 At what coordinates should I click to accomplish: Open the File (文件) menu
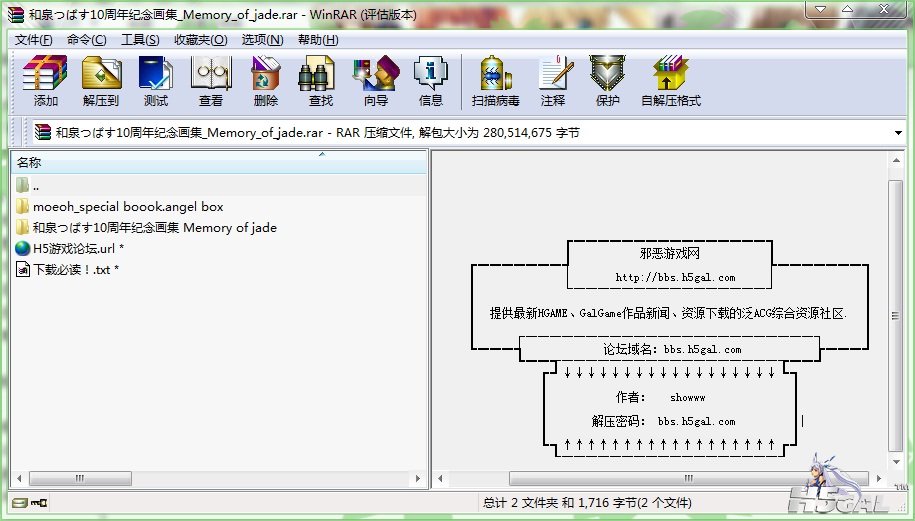point(33,40)
